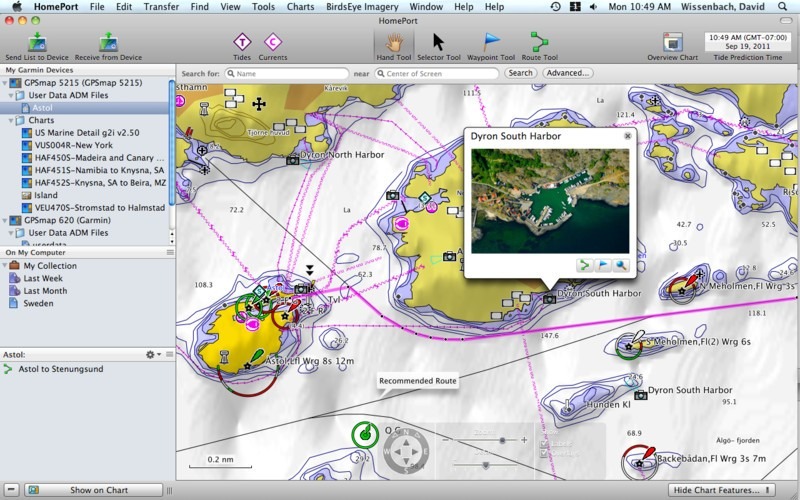Click magnifier icon in harbor popup
Screen dimensions: 800x500
(621, 265)
